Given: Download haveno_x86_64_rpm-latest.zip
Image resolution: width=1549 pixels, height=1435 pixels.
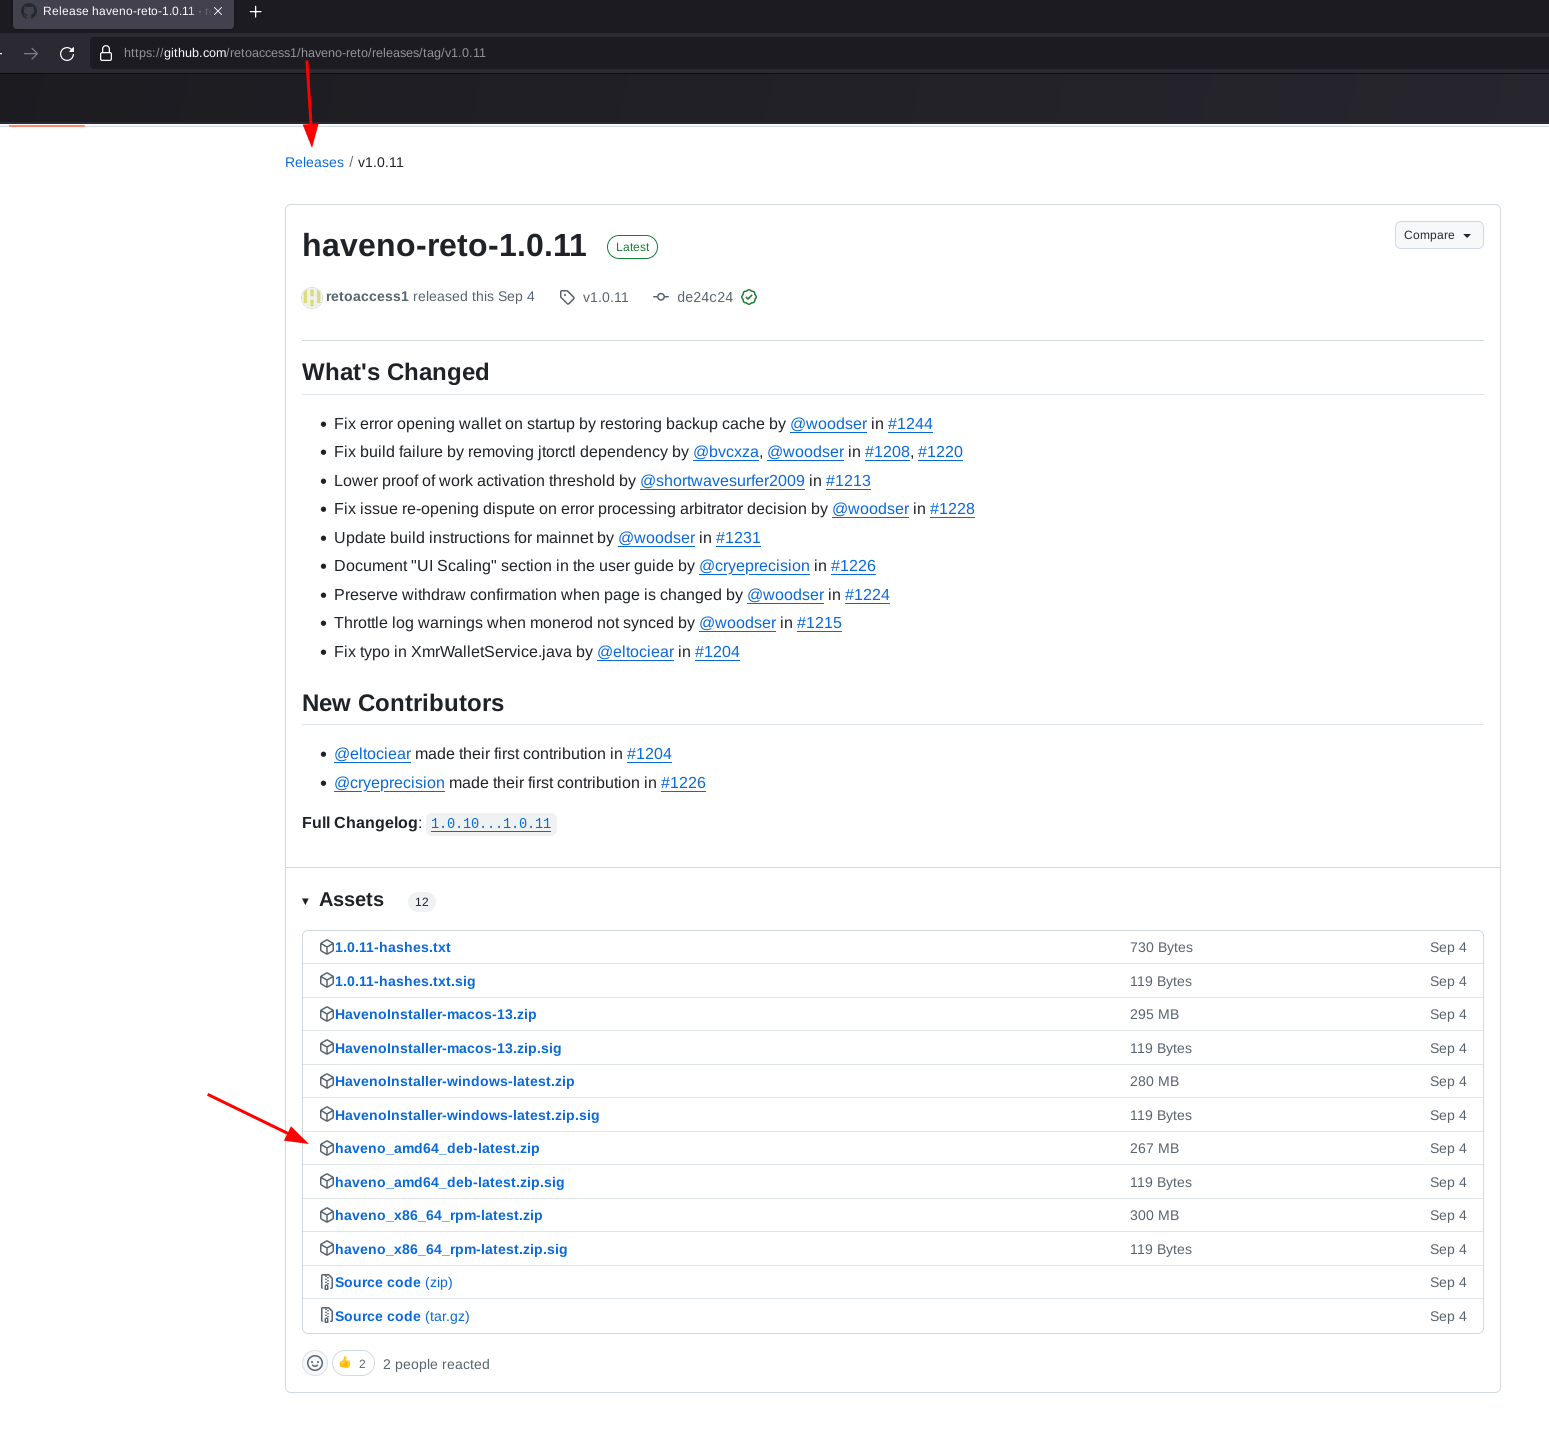Looking at the screenshot, I should tap(439, 1215).
